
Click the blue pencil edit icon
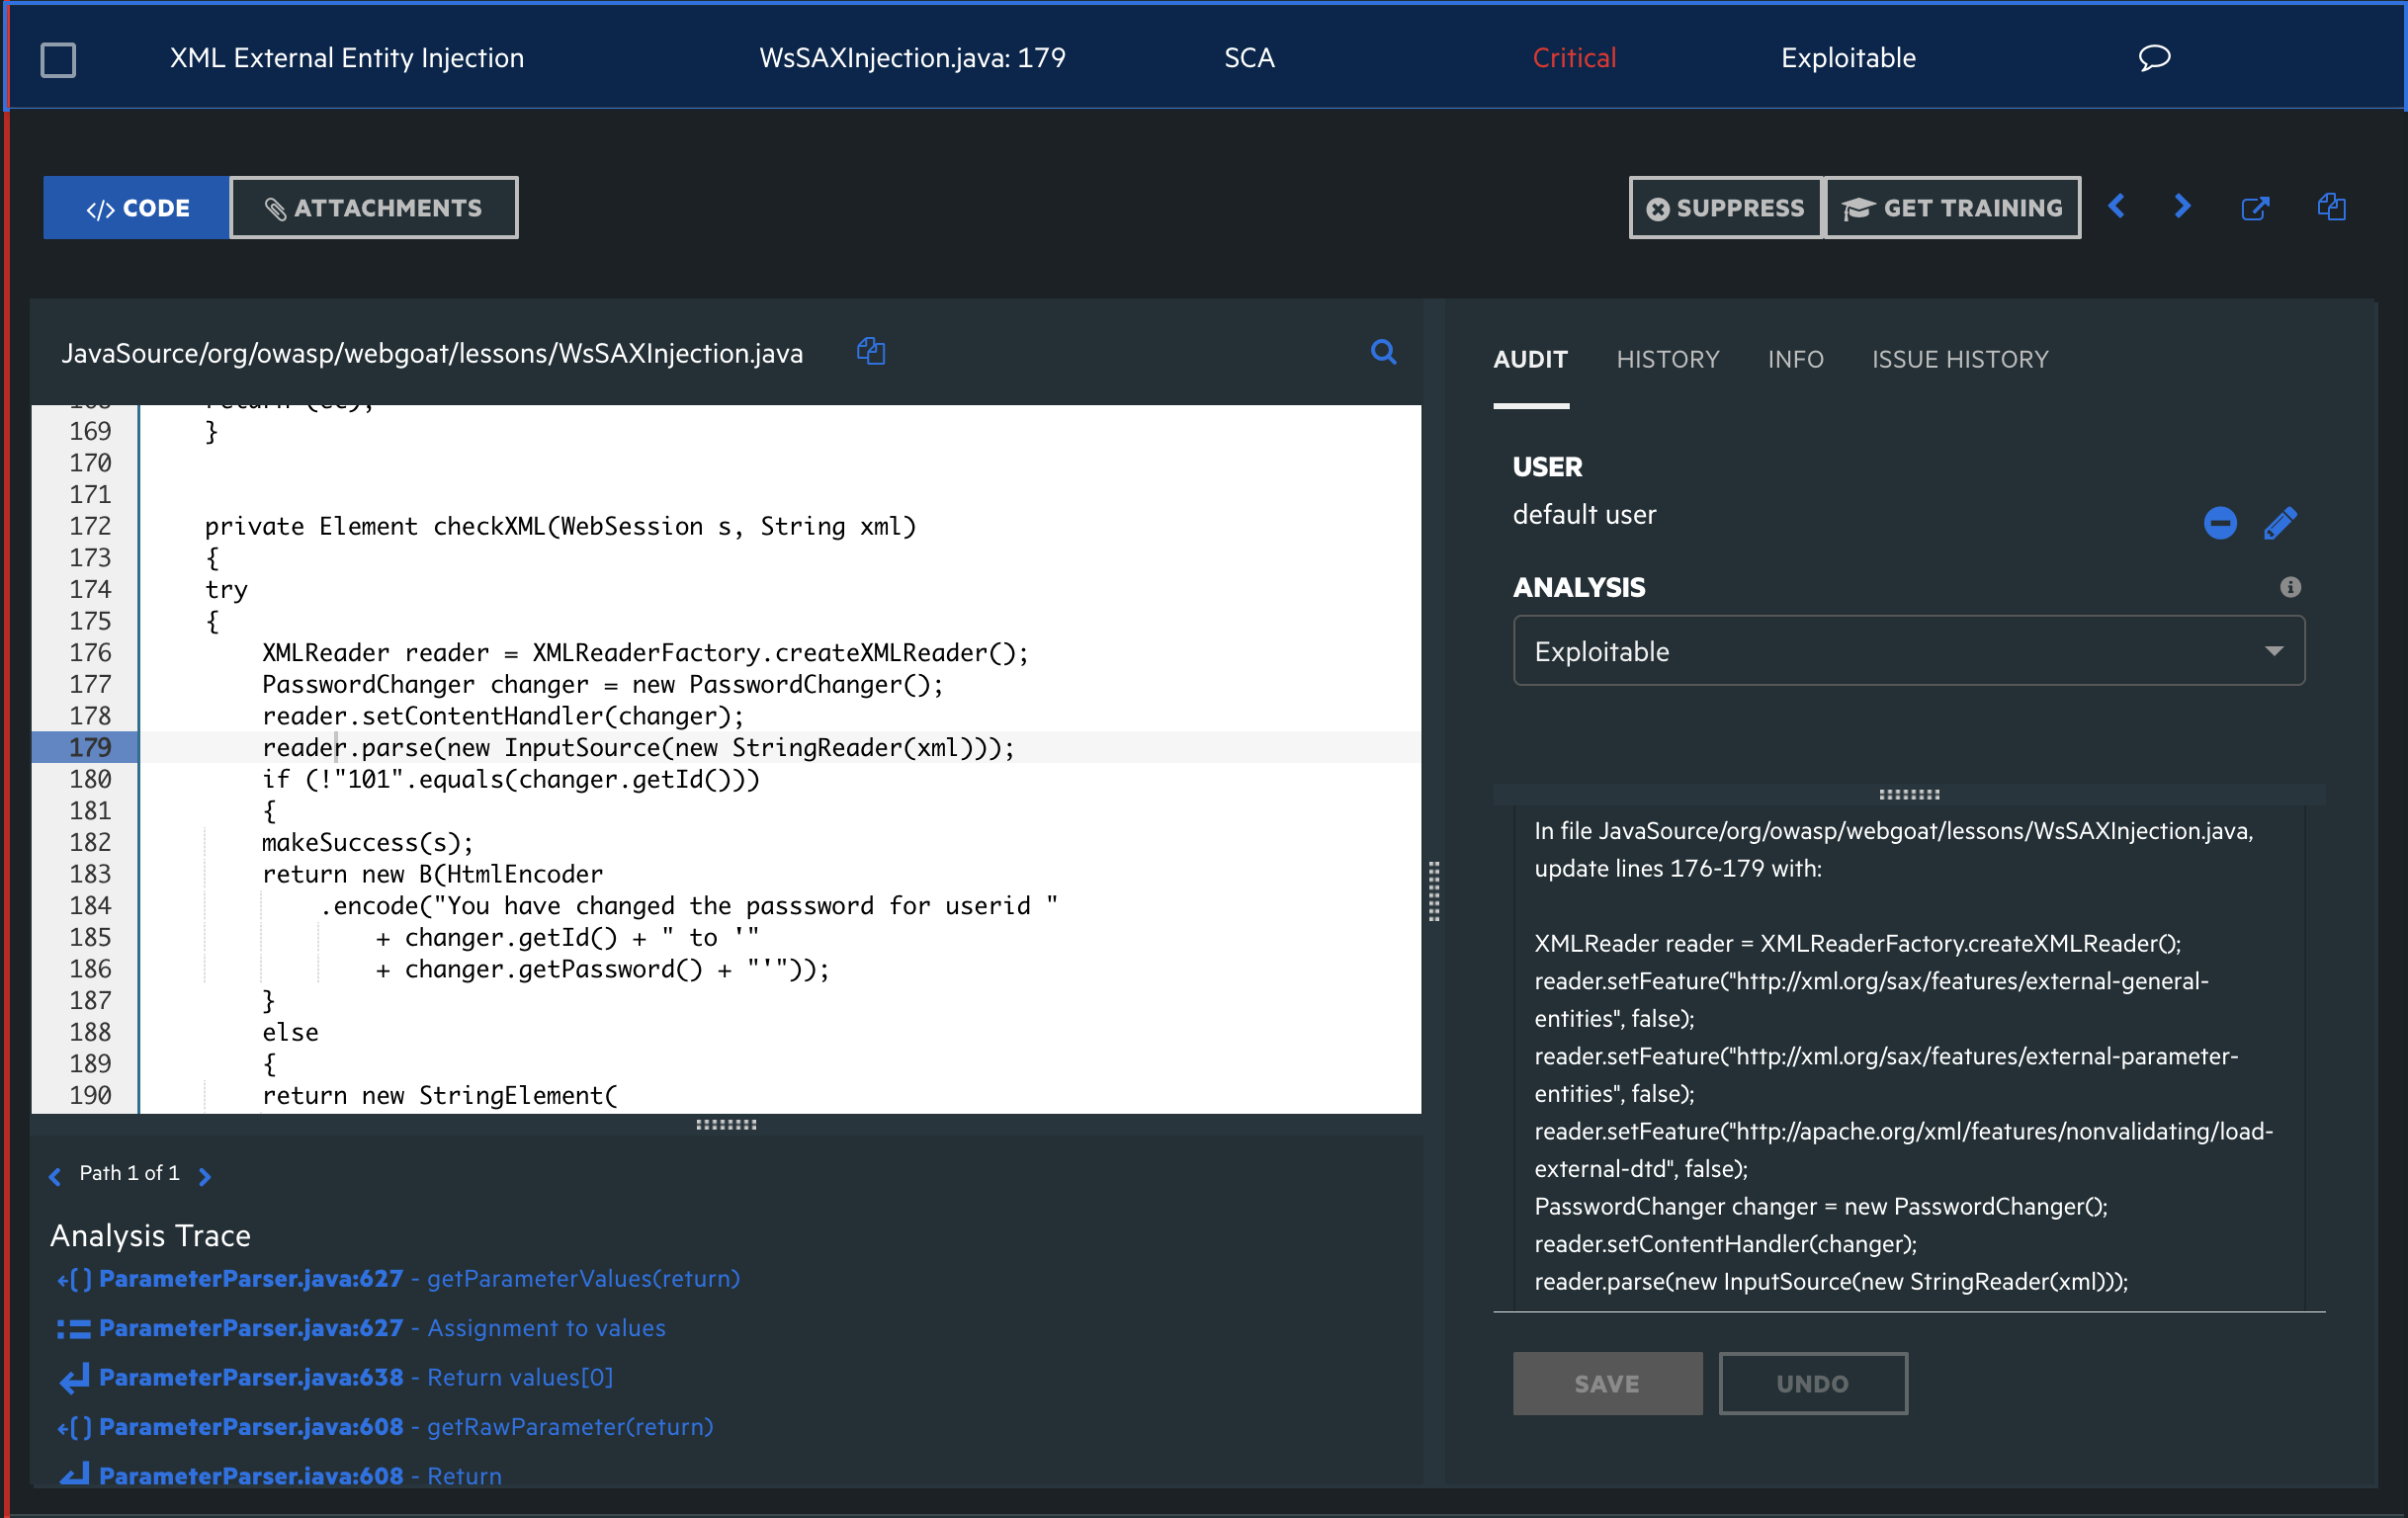2280,523
